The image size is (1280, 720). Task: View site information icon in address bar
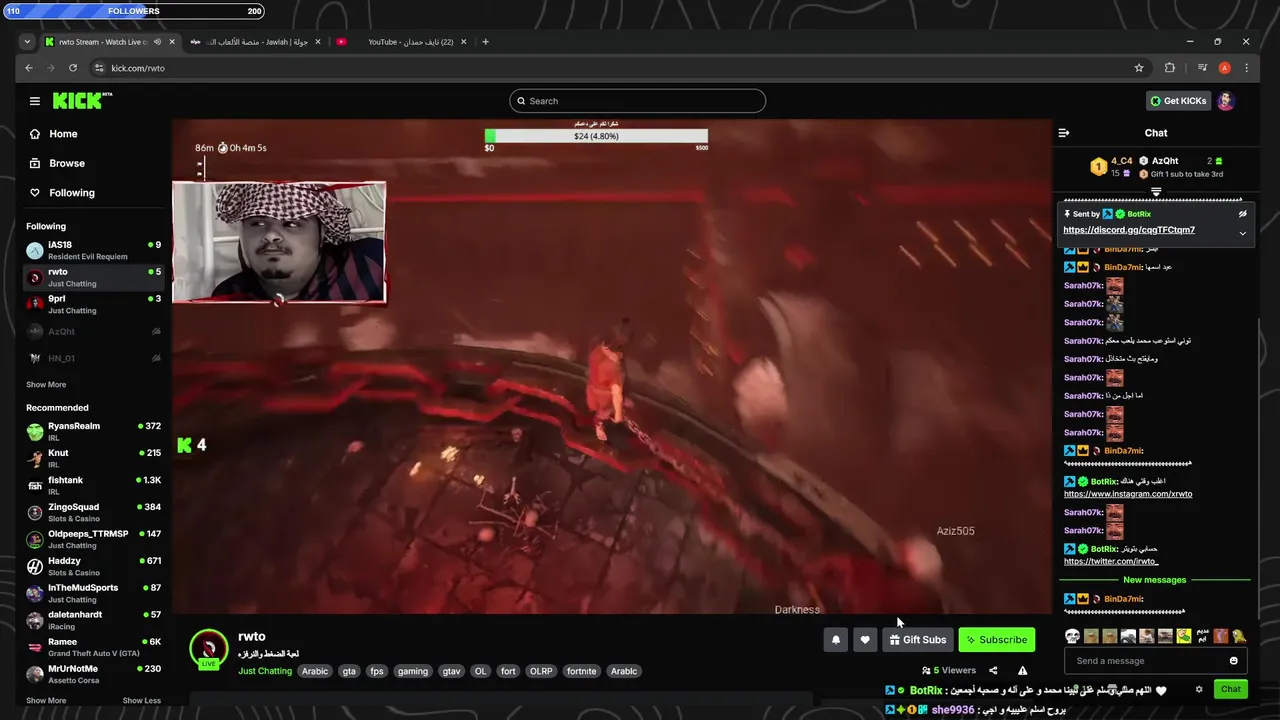[x=99, y=68]
